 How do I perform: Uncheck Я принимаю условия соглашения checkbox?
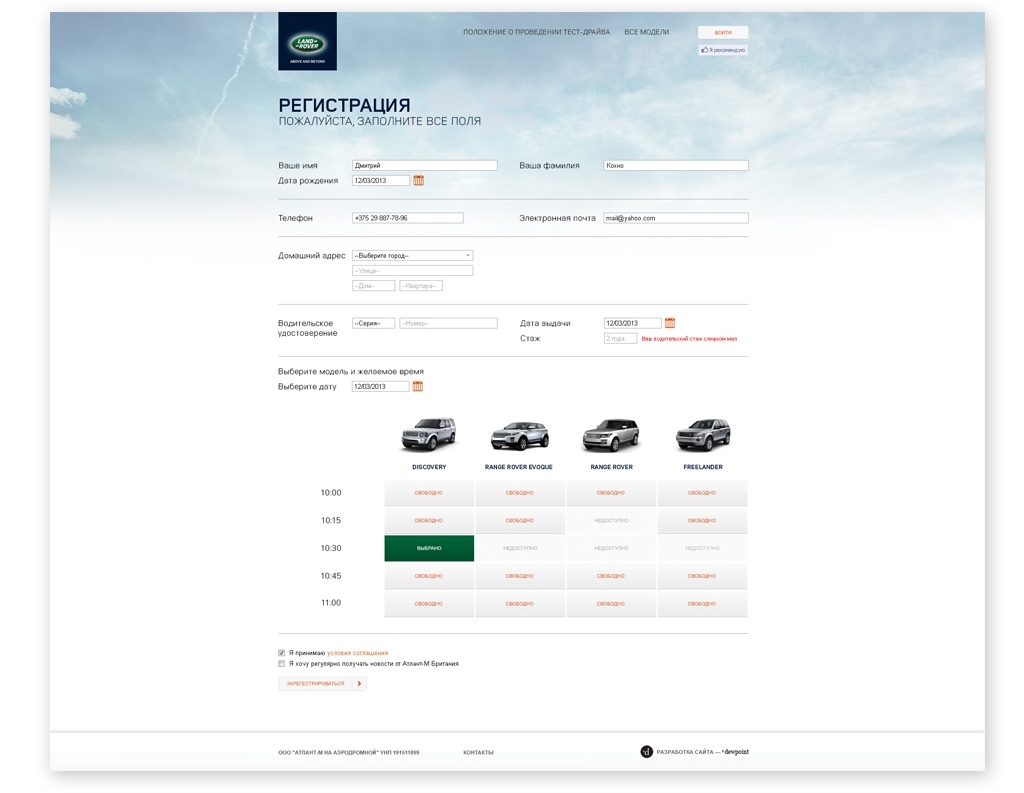tap(281, 653)
